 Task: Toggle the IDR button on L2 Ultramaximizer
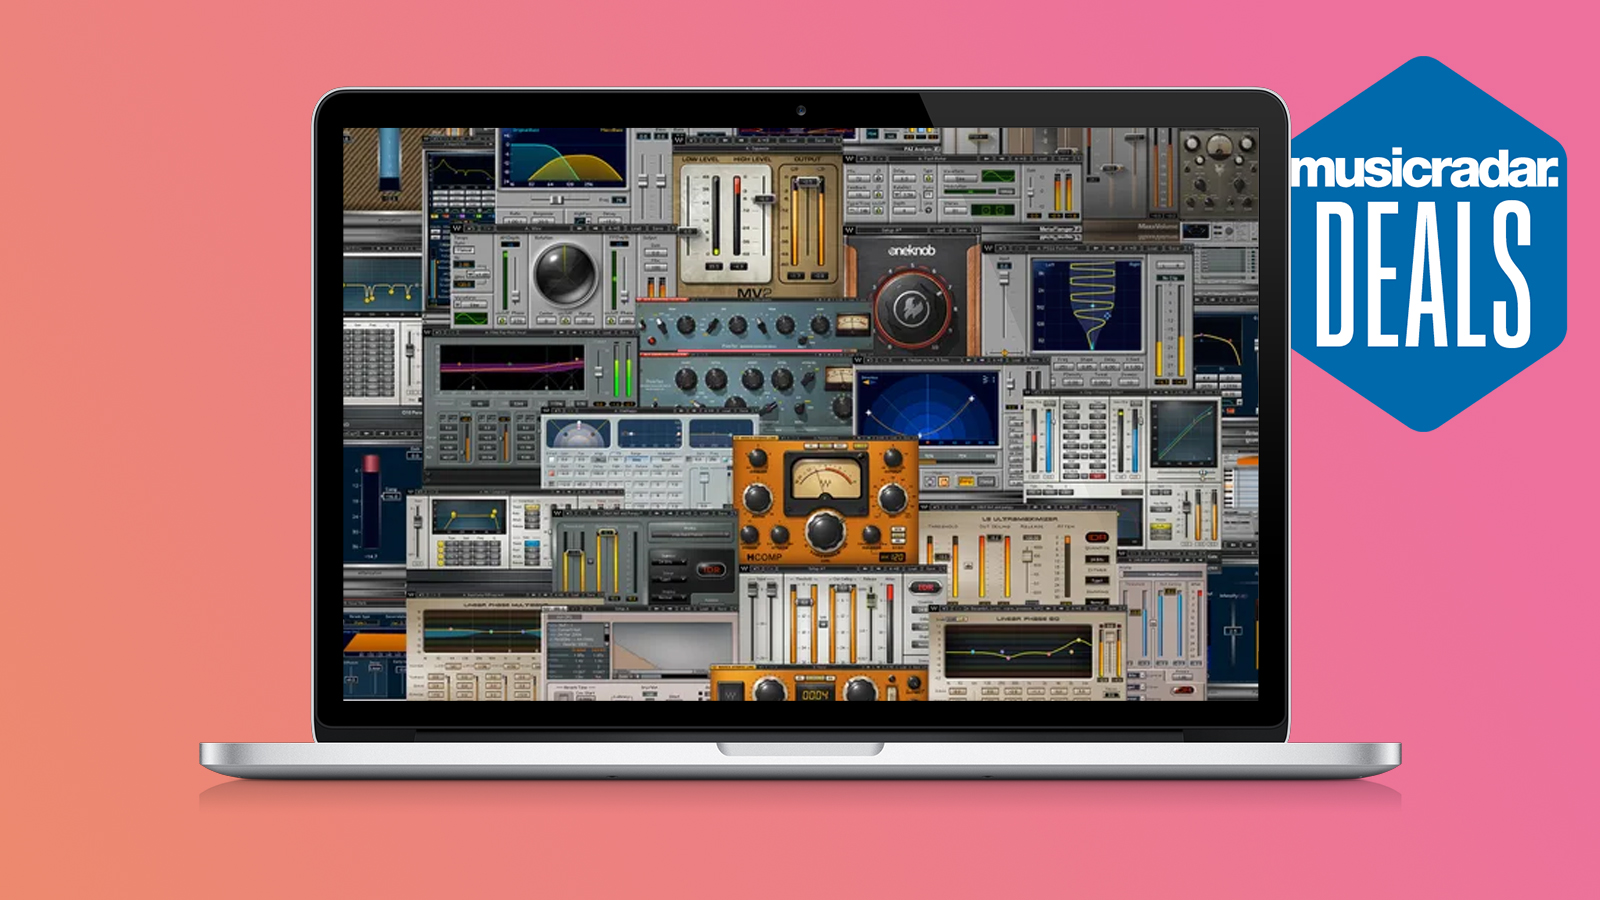coord(1098,537)
